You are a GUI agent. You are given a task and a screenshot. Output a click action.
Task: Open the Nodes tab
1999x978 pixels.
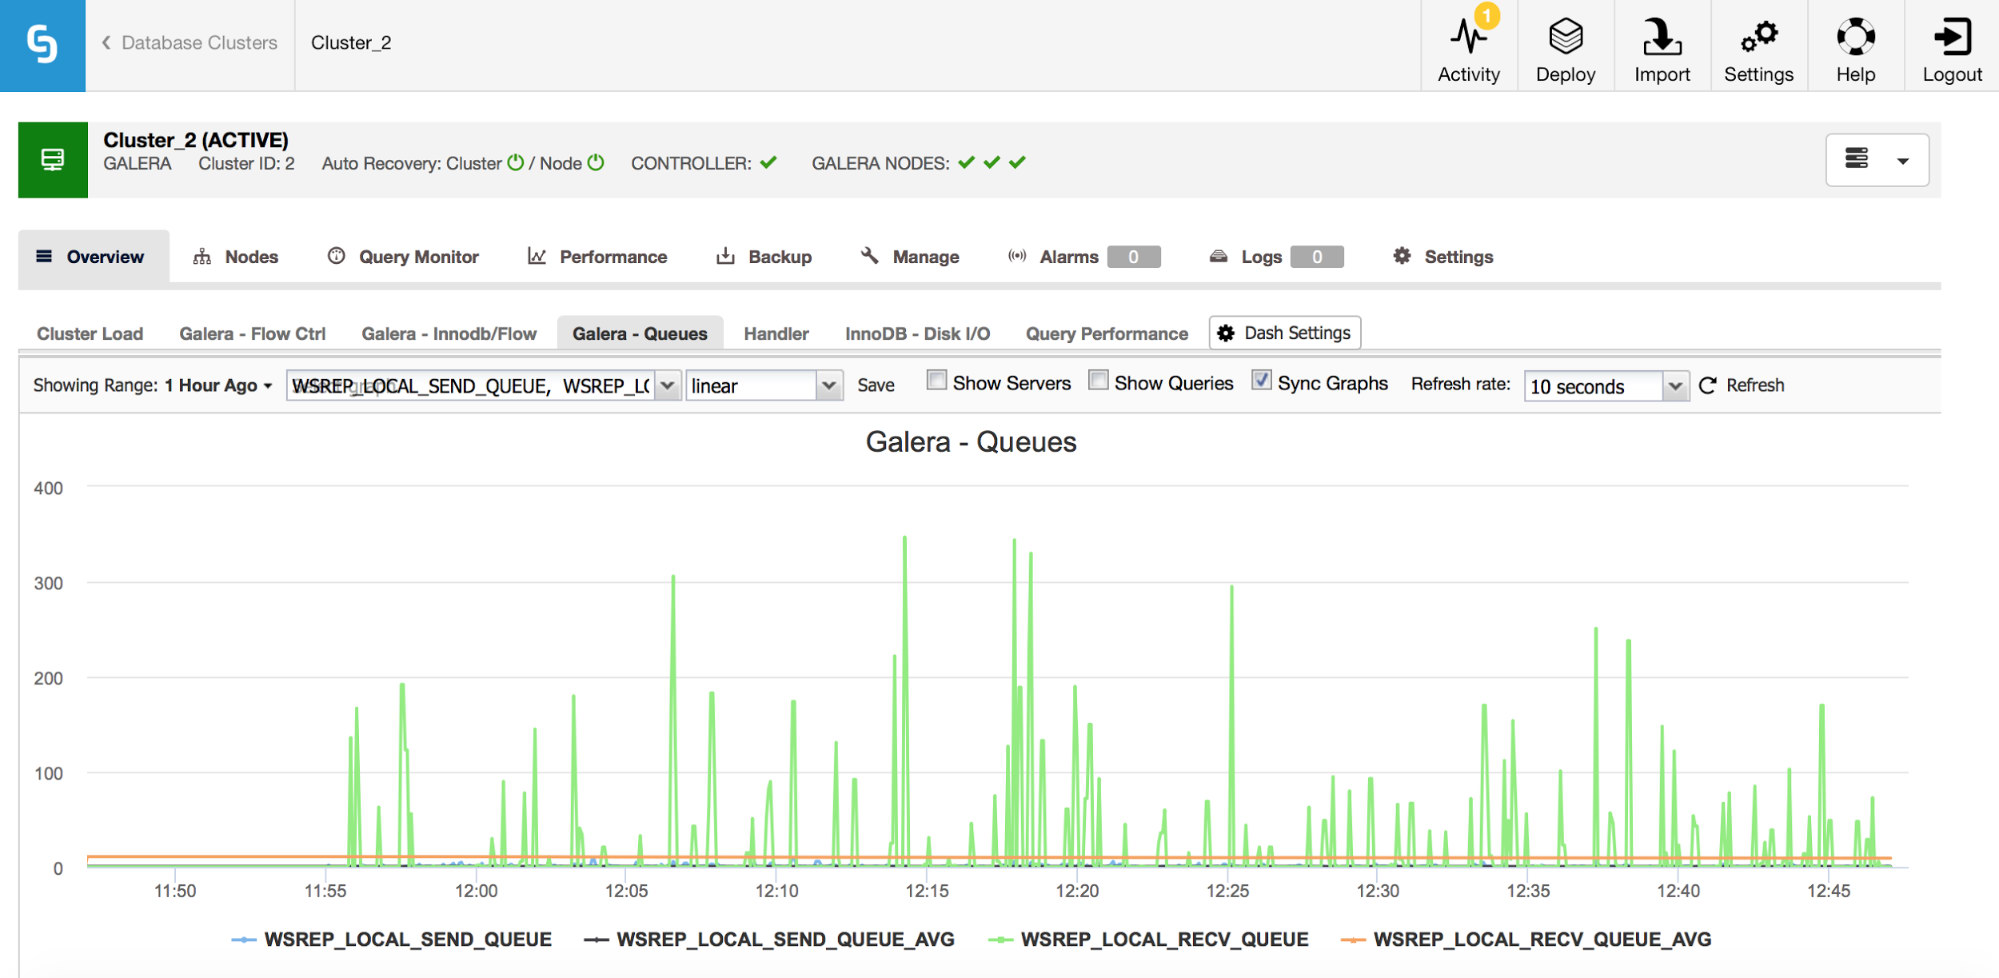pos(236,257)
